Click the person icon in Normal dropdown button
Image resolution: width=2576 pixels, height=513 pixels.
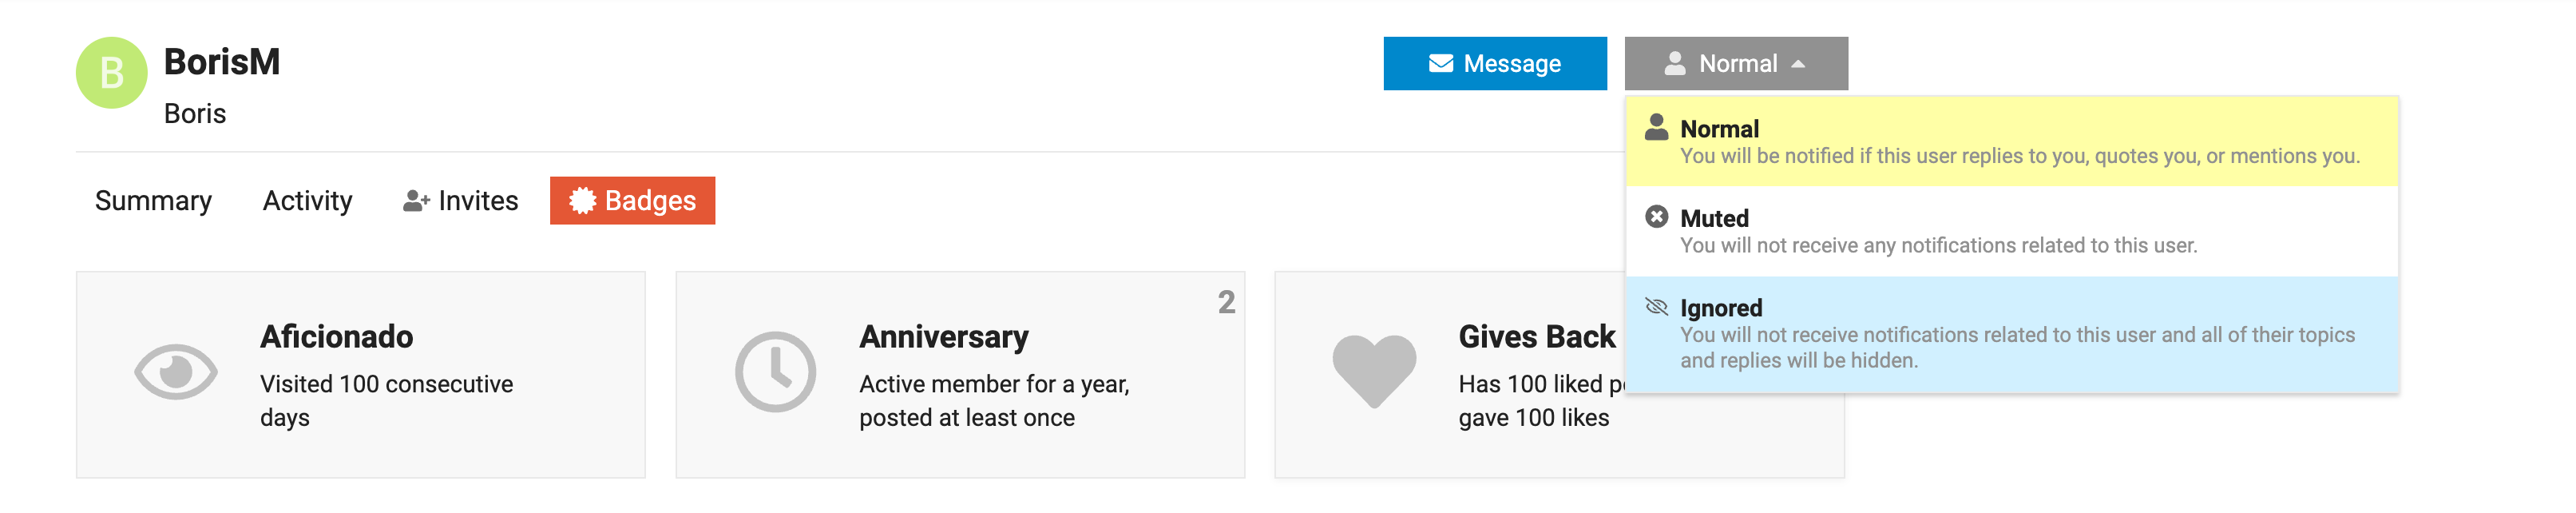(1675, 64)
